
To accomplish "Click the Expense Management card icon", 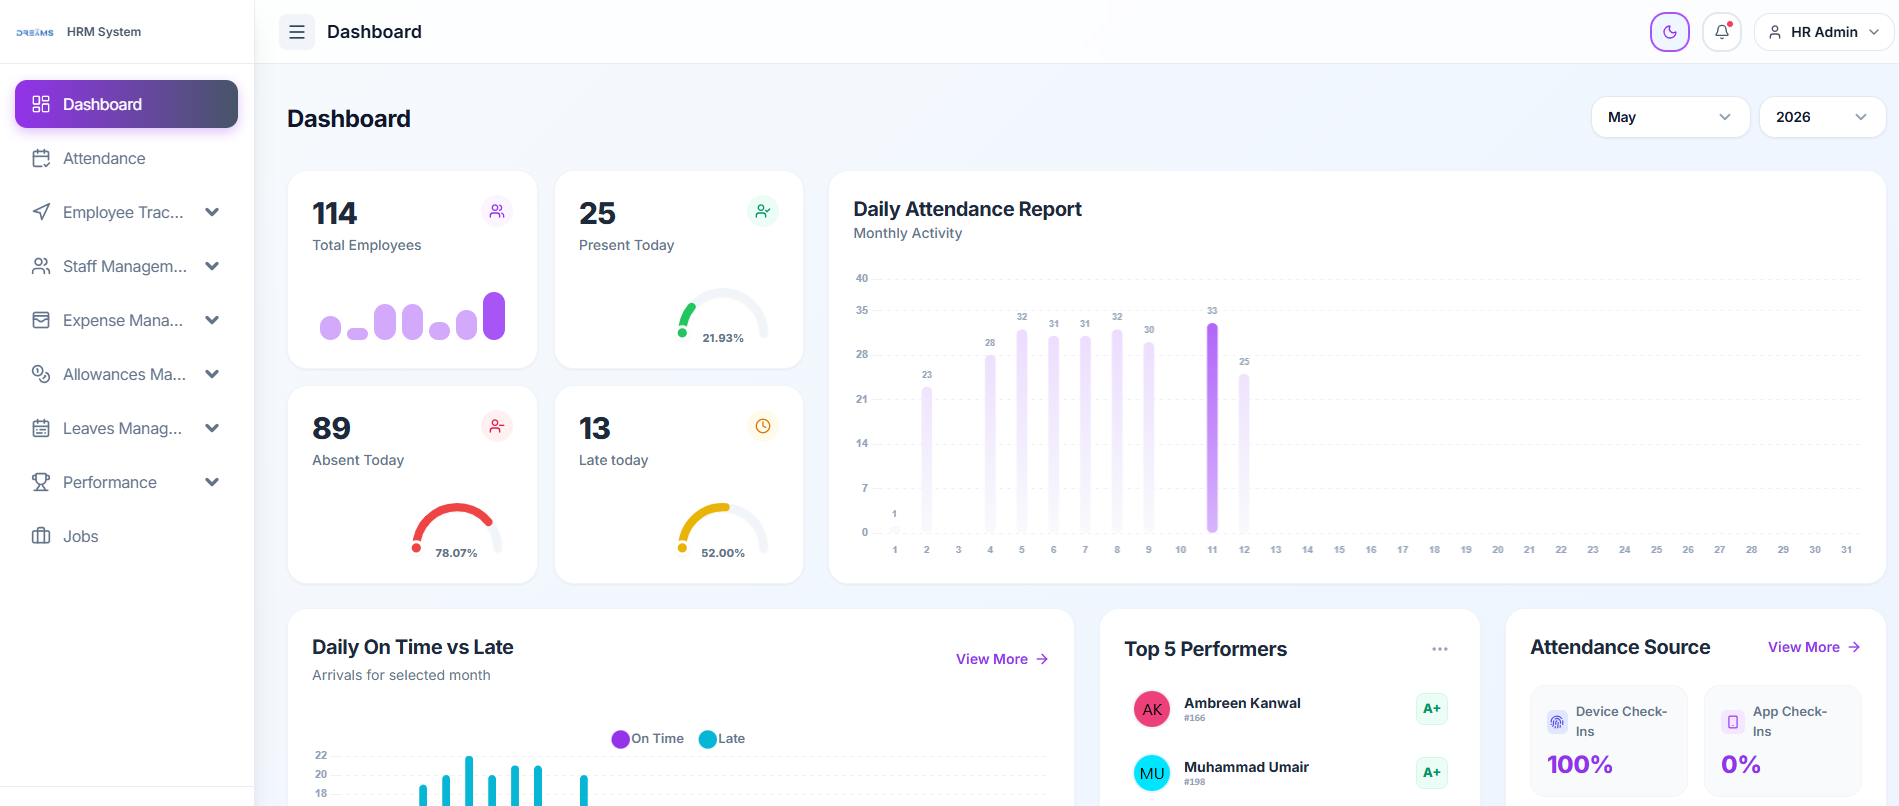I will [x=41, y=320].
